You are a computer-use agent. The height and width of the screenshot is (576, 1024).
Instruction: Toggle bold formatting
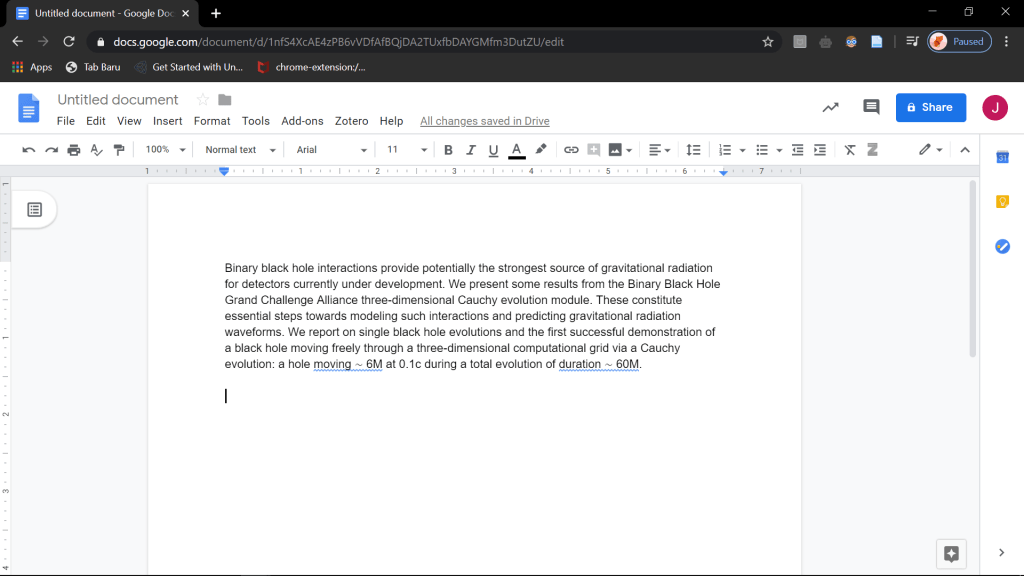(448, 150)
